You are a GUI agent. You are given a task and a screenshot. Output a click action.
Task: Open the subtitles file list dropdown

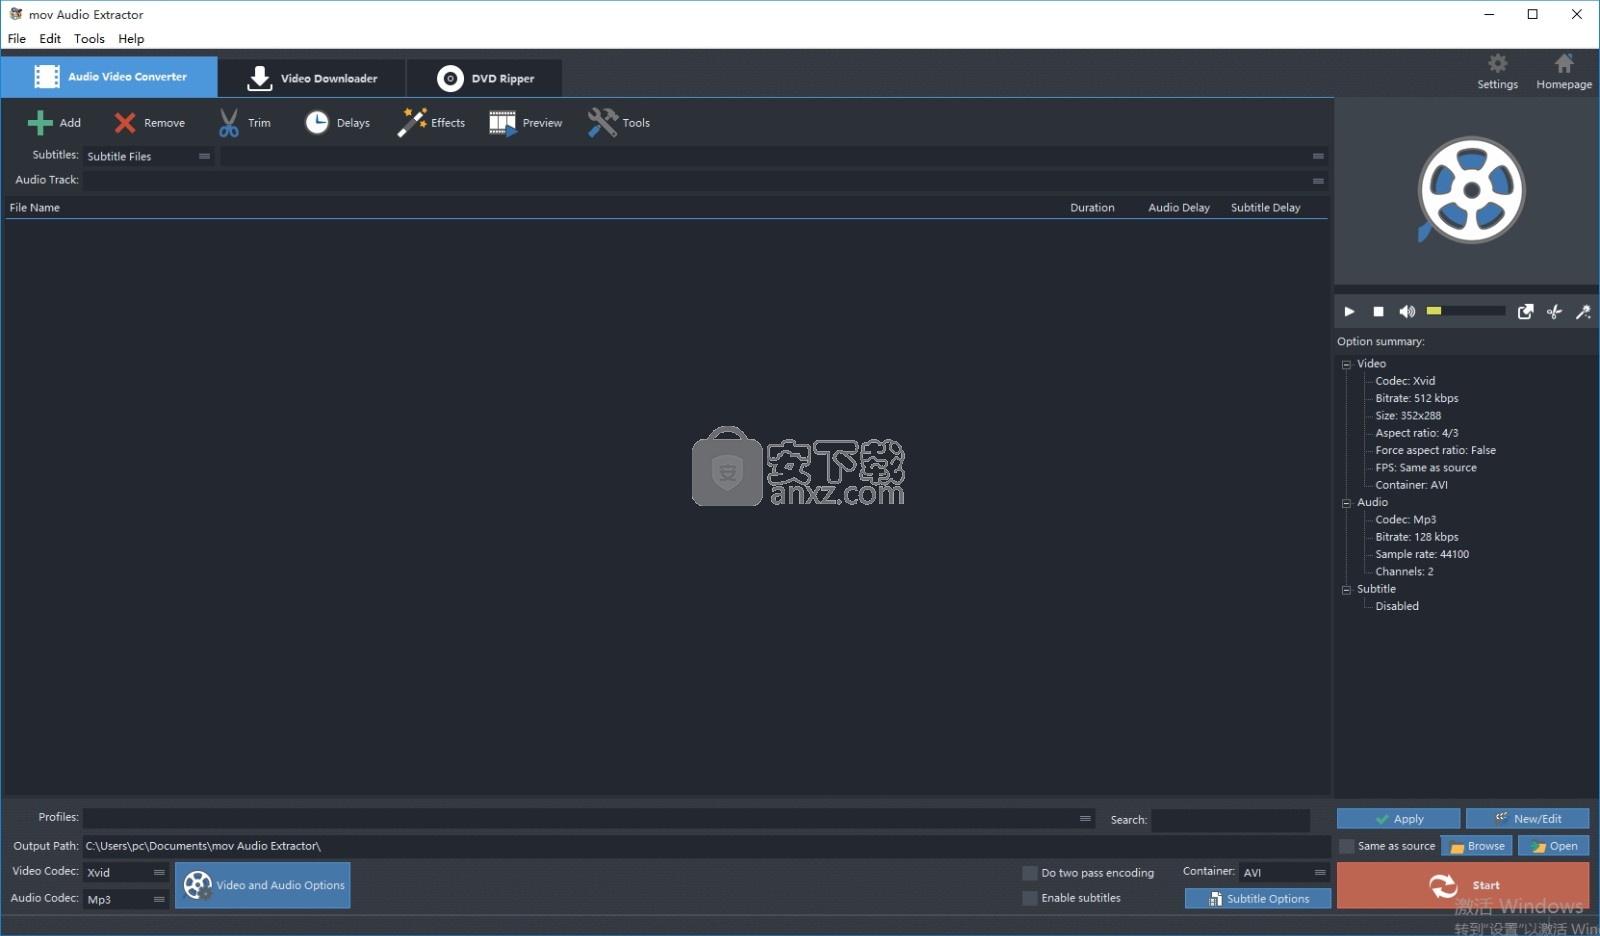tap(774, 156)
